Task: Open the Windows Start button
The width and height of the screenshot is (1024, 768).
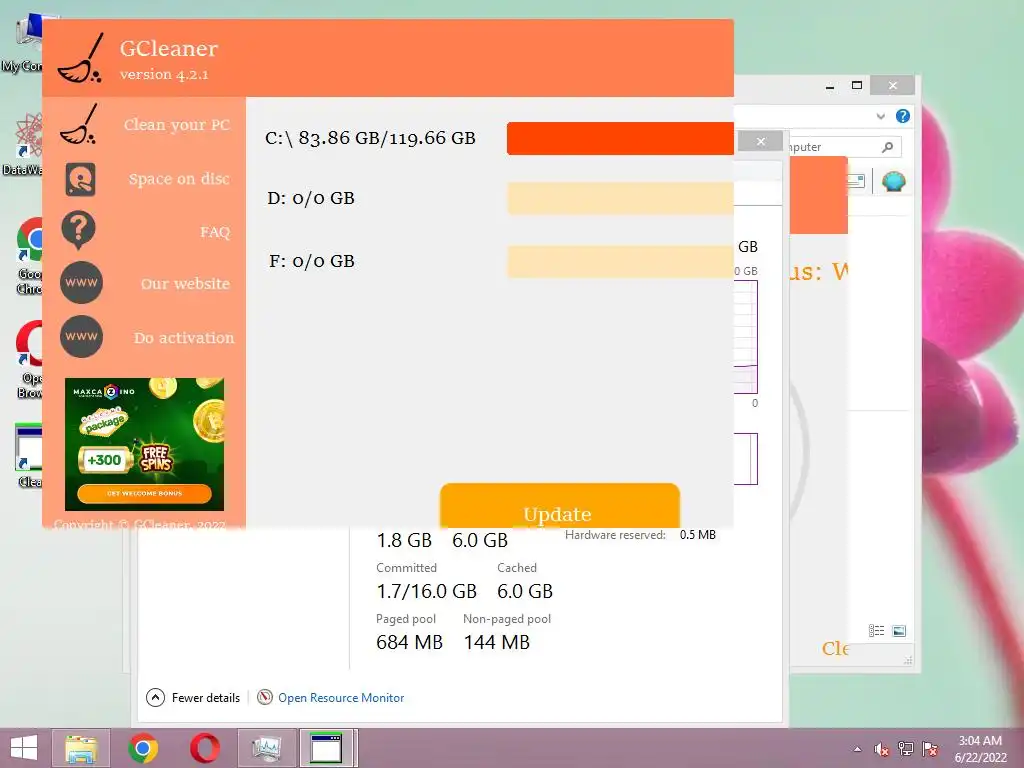Action: pos(24,748)
